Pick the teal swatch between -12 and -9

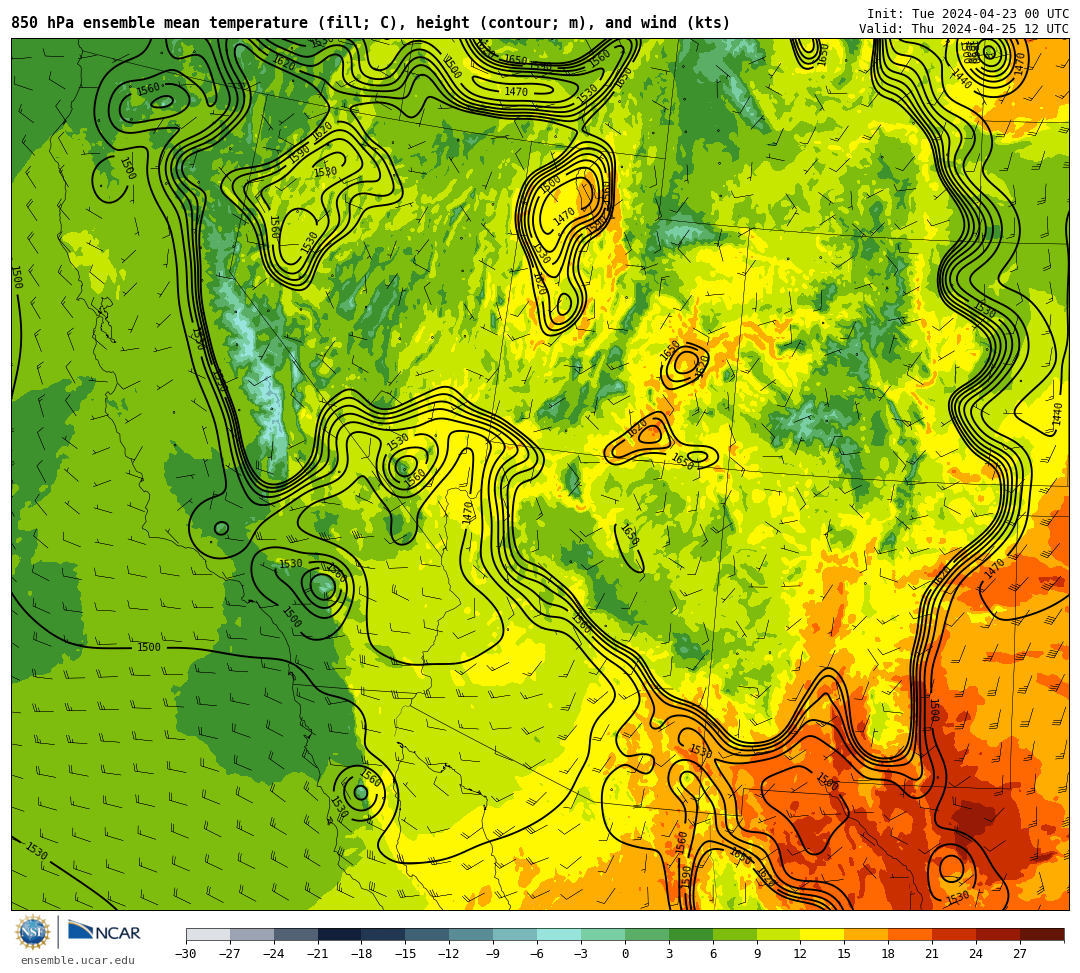point(472,934)
